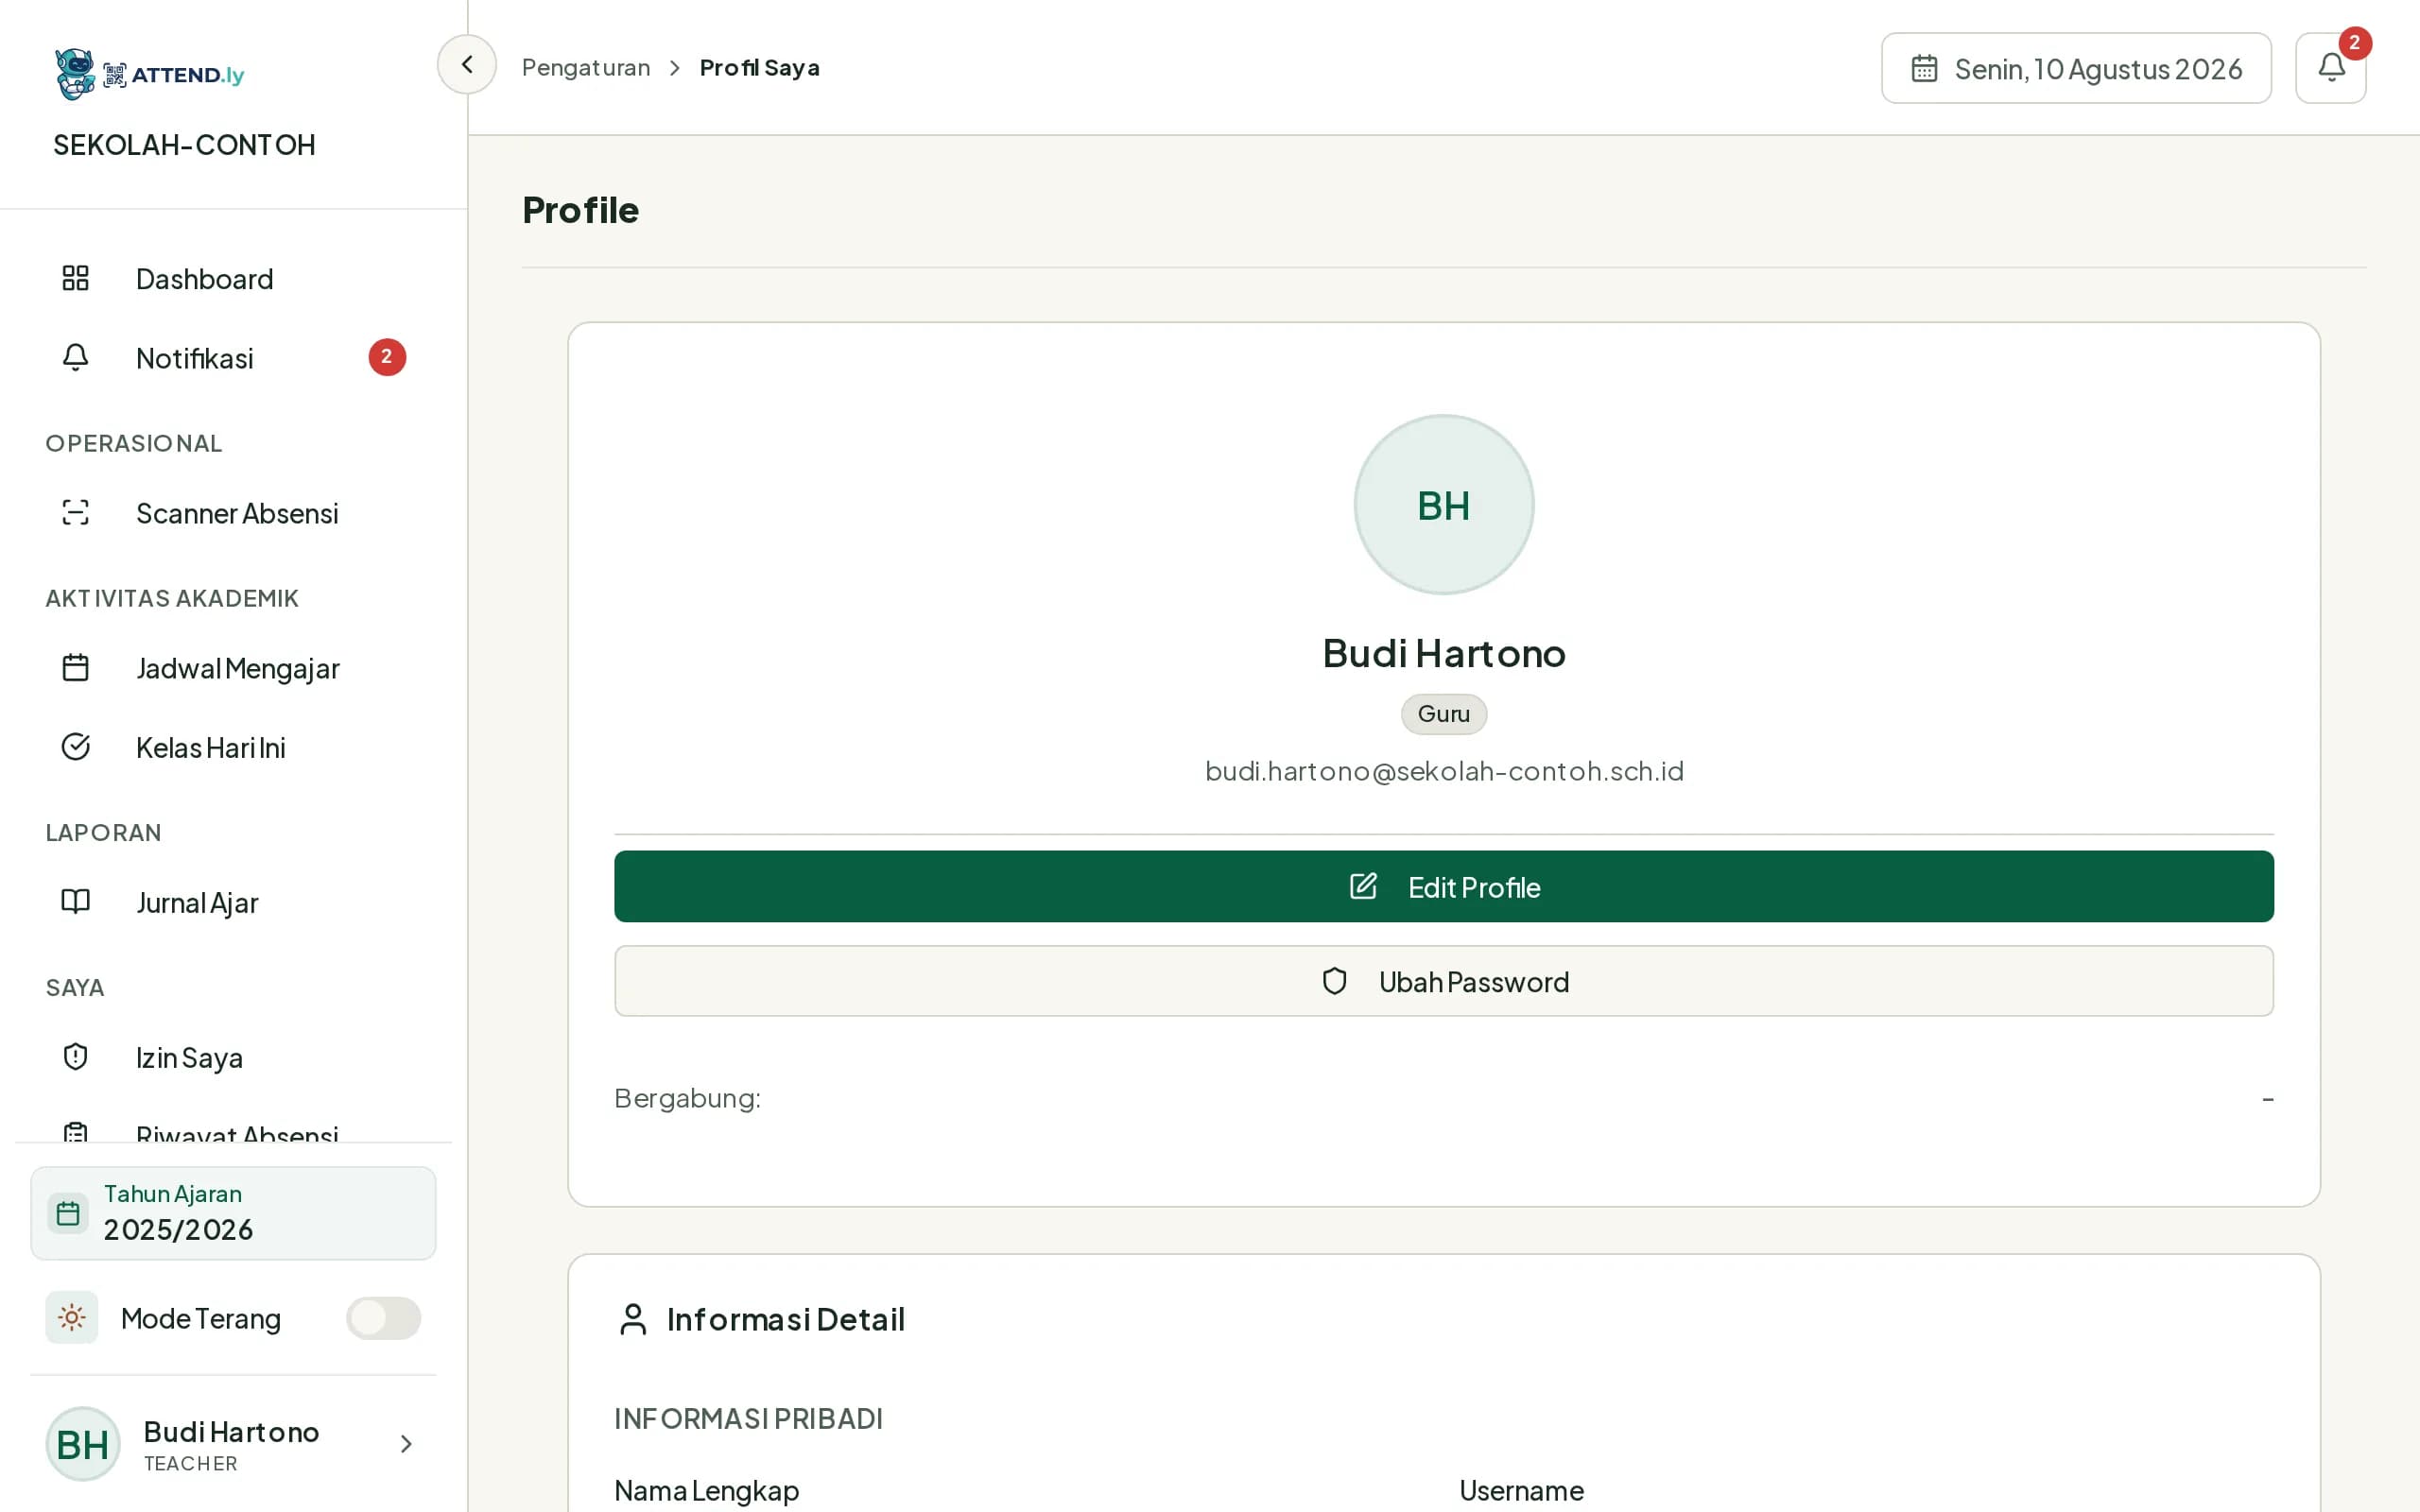The height and width of the screenshot is (1512, 2420).
Task: Open Jurnal Ajar report
Action: pyautogui.click(x=233, y=902)
